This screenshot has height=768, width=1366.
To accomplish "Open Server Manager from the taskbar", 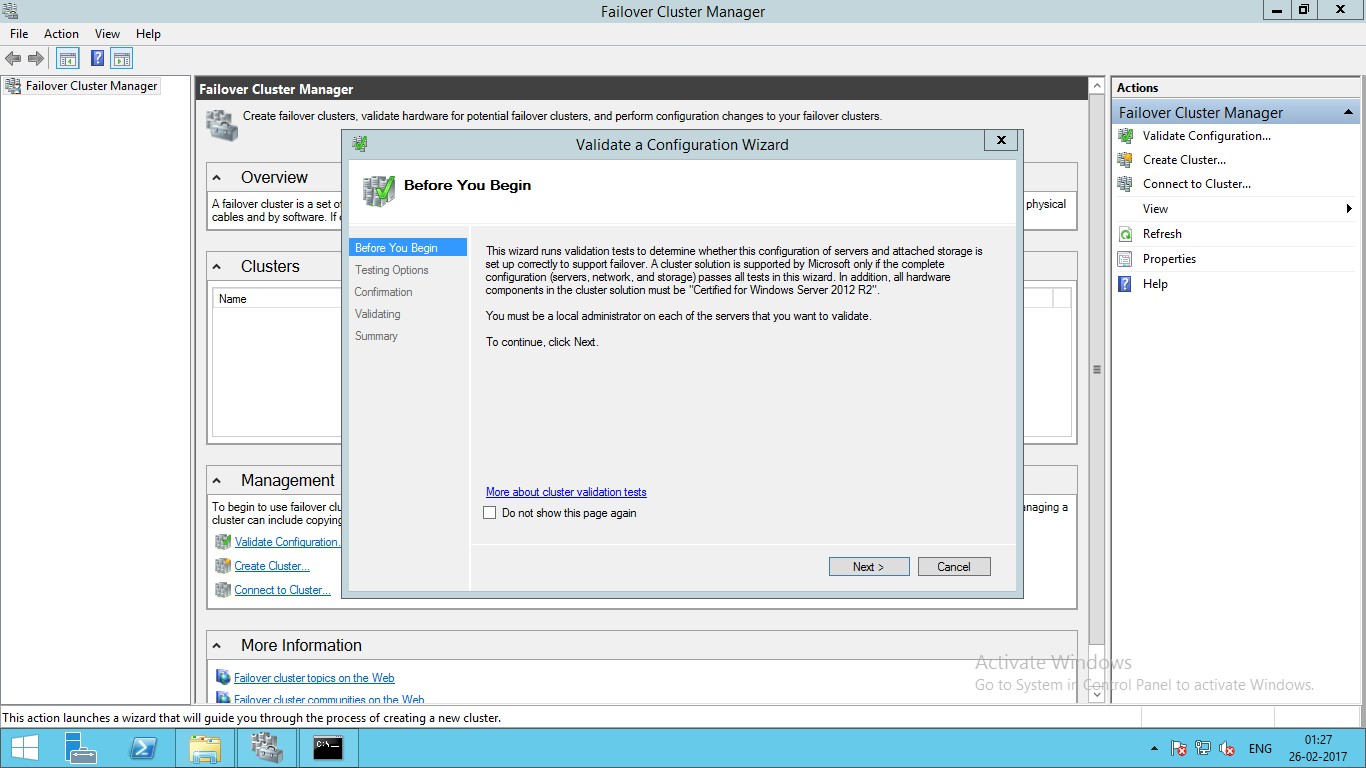I will coord(81,748).
